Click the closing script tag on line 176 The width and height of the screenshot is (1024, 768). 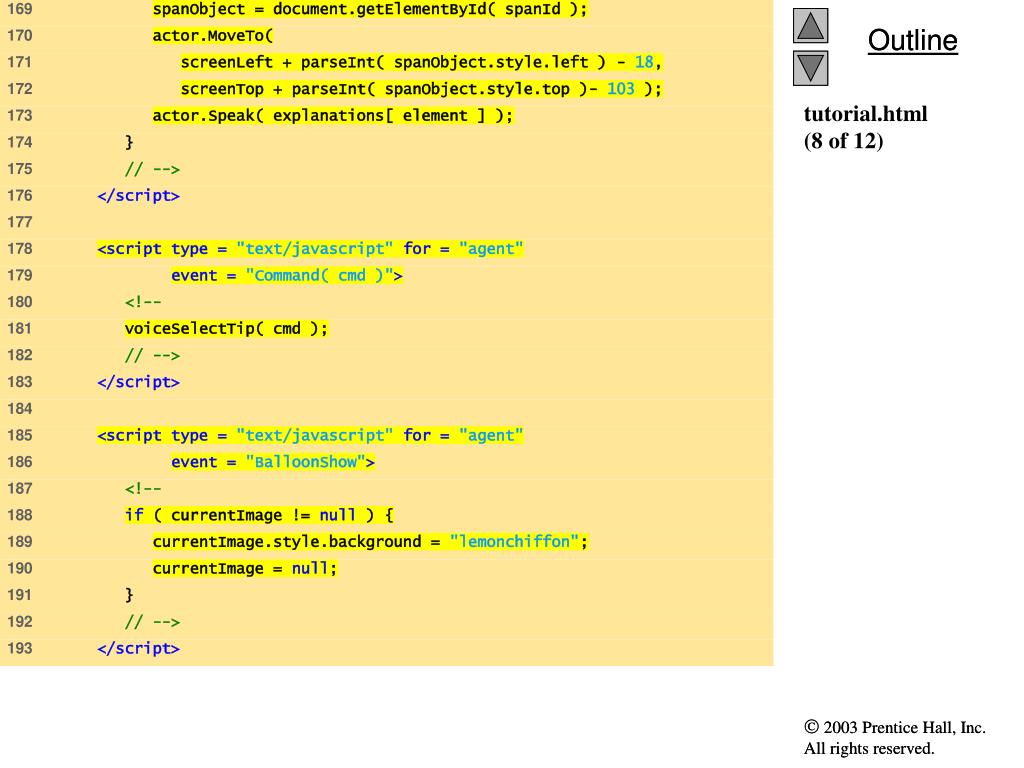[138, 196]
